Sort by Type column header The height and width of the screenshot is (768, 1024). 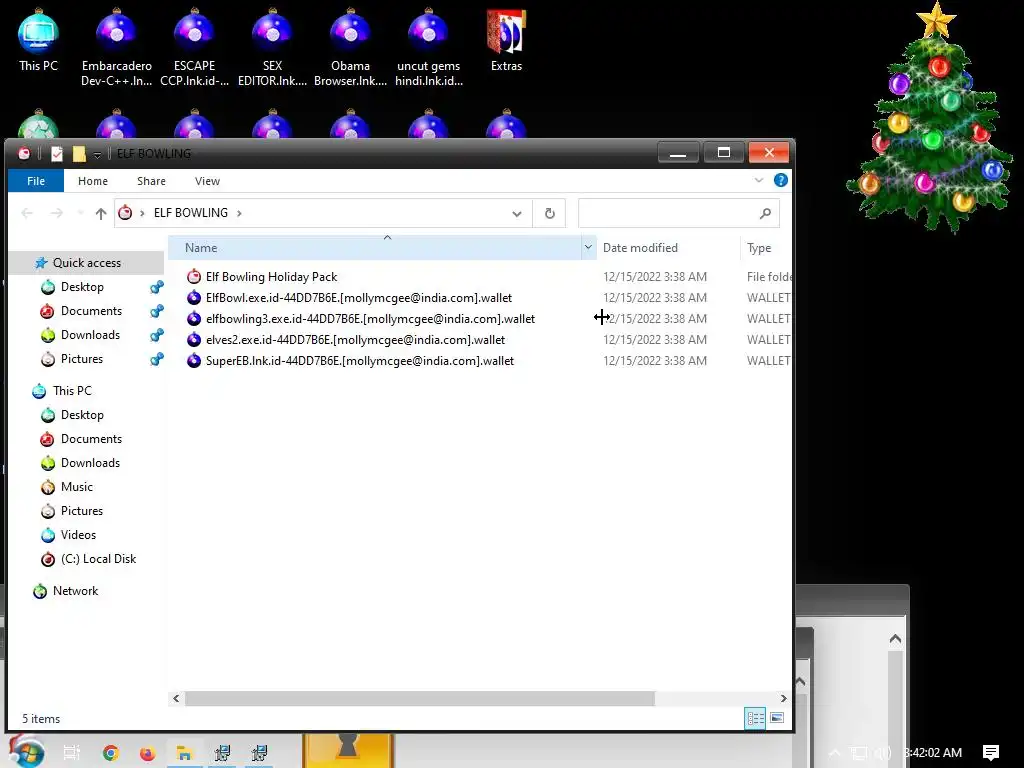pyautogui.click(x=767, y=248)
